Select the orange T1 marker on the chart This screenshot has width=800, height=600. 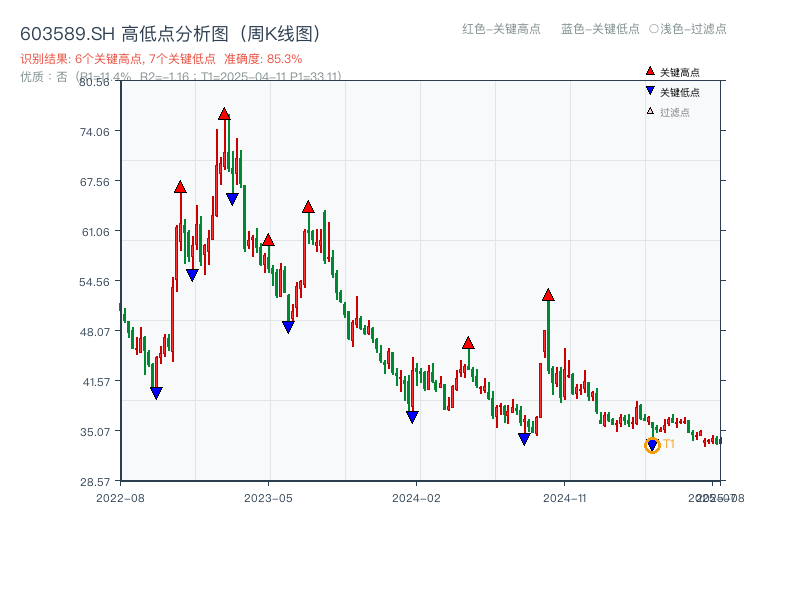click(x=651, y=444)
